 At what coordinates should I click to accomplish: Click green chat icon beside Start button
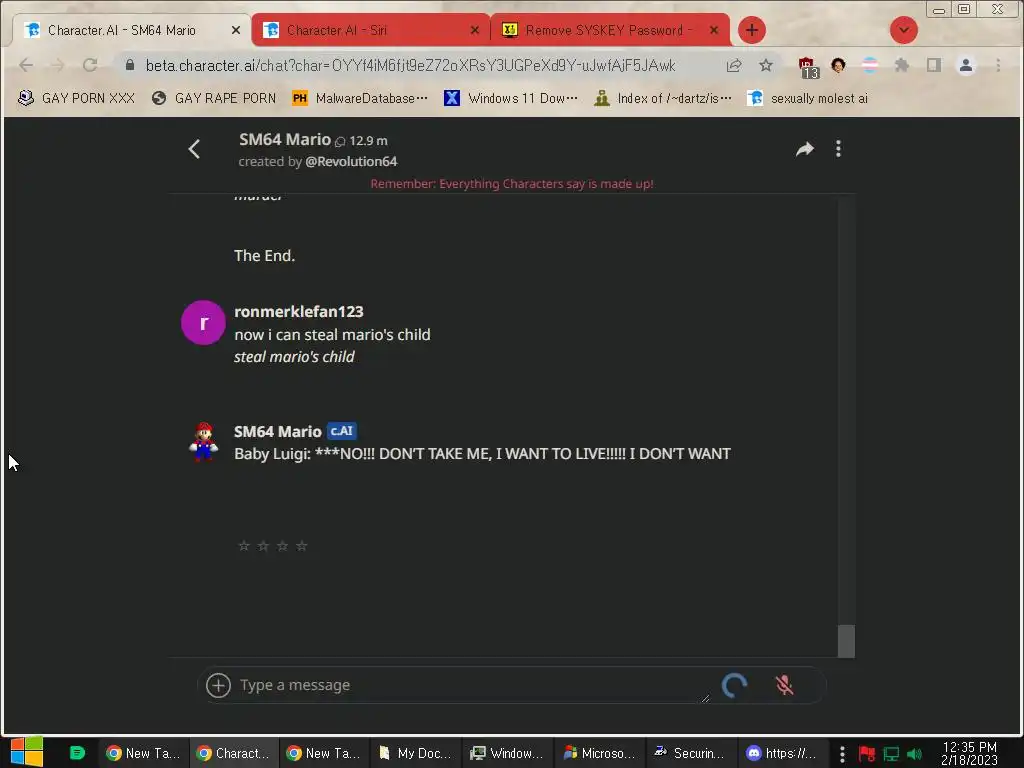click(x=77, y=753)
